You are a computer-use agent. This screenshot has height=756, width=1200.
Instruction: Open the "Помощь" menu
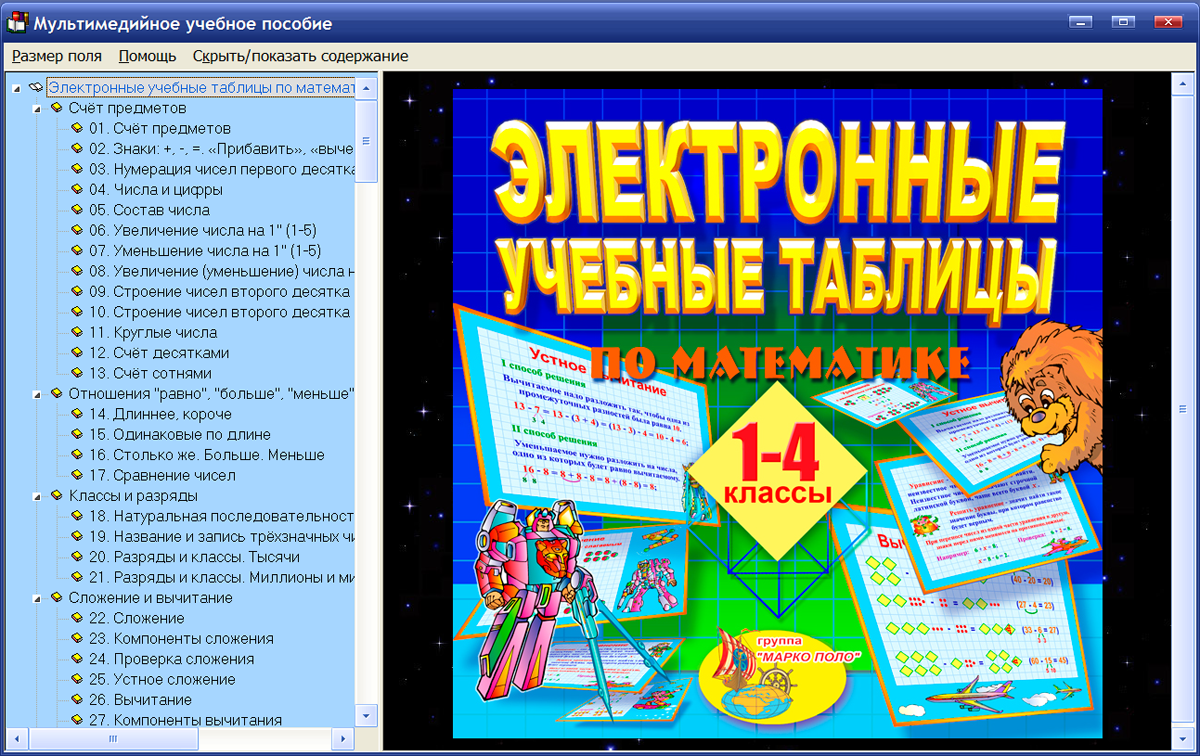tap(146, 56)
